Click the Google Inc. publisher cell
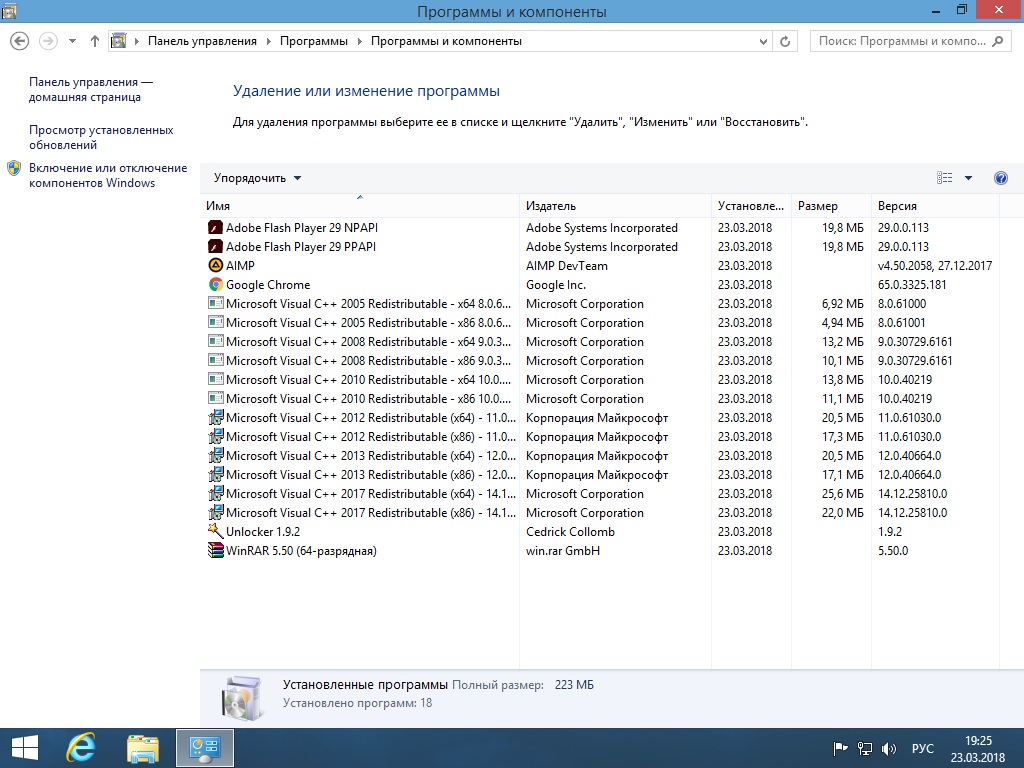Screen dimensions: 1024x768 pyautogui.click(x=556, y=285)
